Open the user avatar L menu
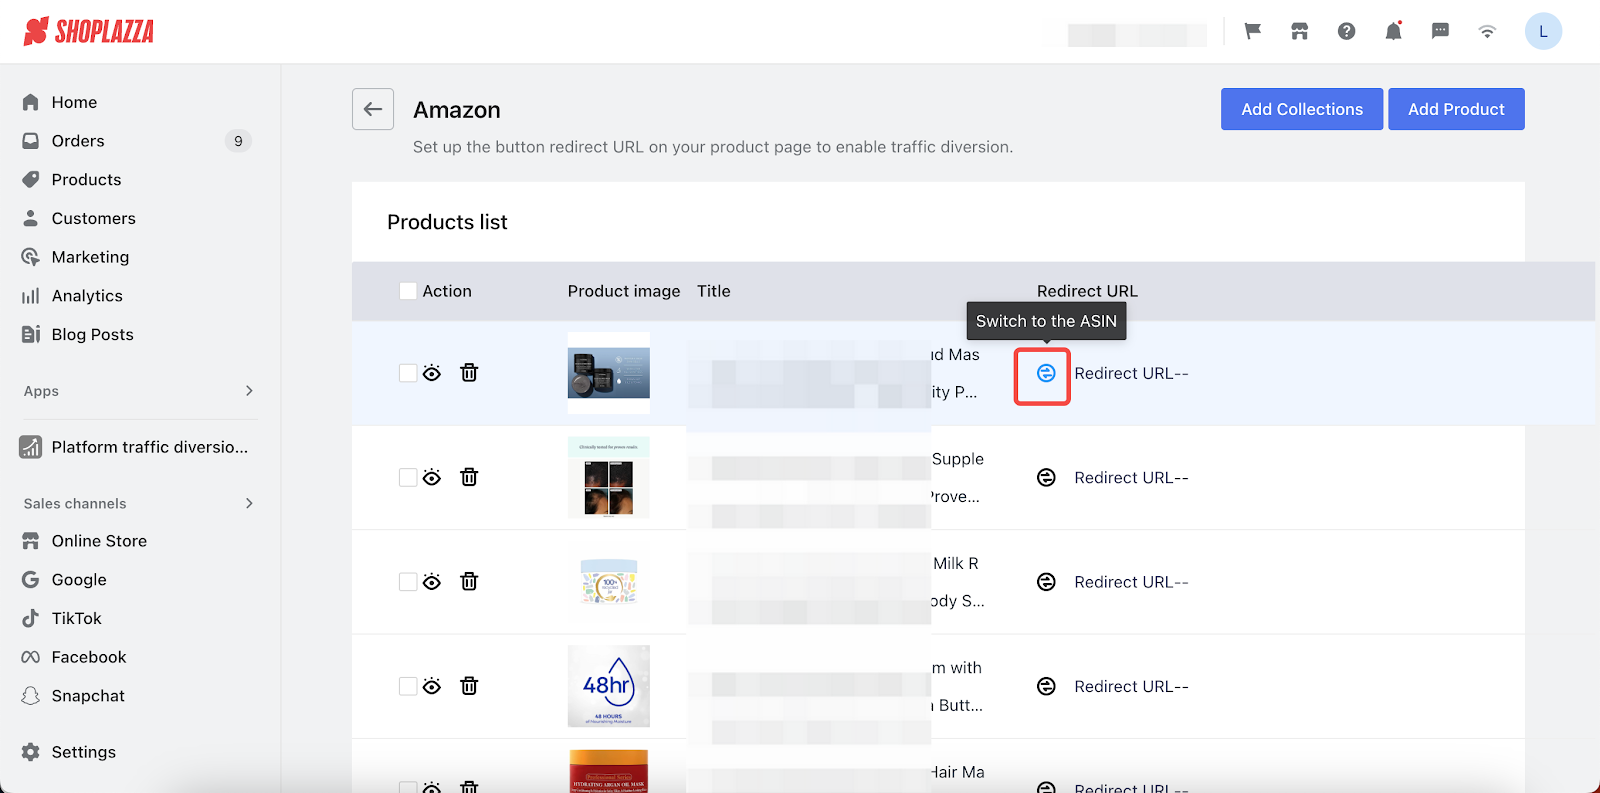The height and width of the screenshot is (793, 1600). click(x=1543, y=31)
